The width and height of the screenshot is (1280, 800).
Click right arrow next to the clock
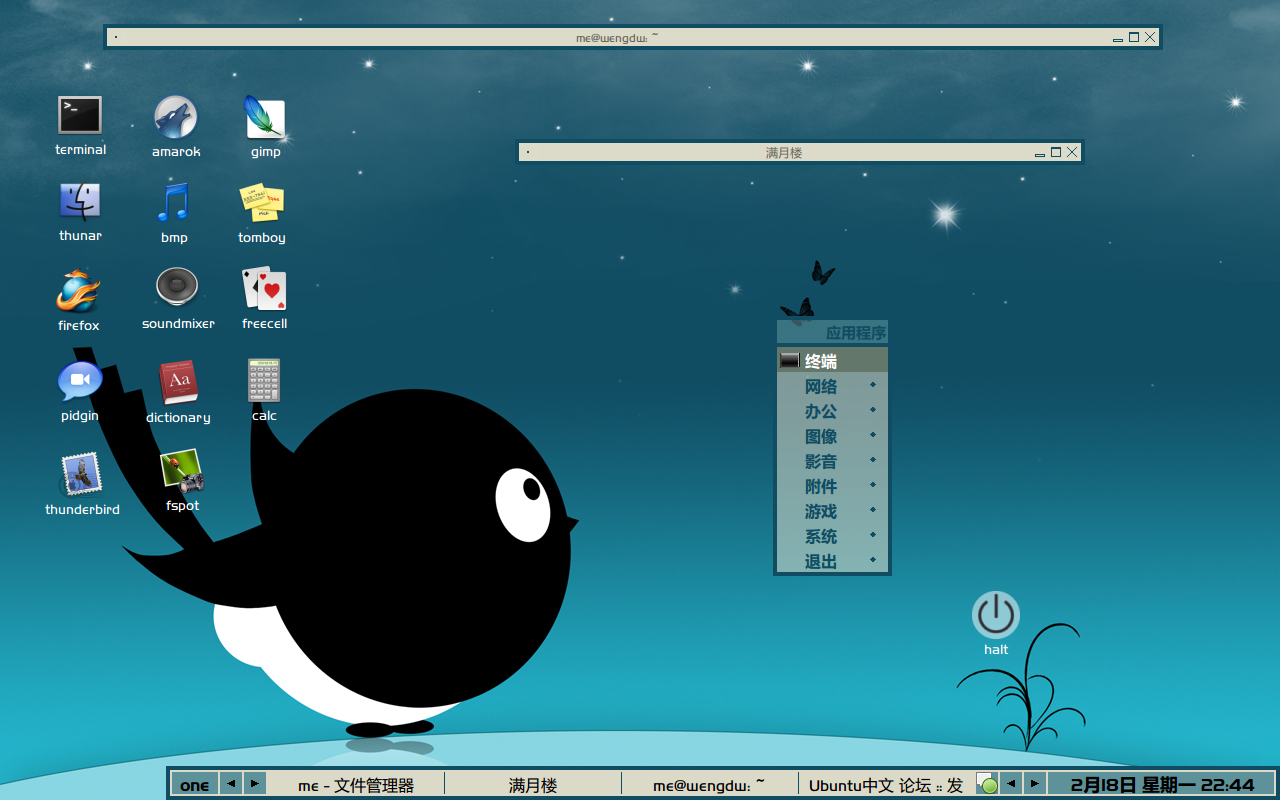coord(1035,784)
